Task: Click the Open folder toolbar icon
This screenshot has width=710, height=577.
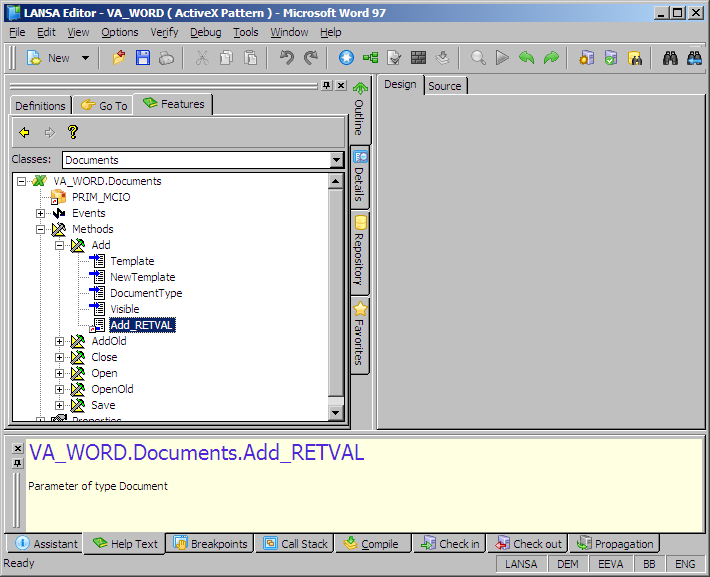Action: coord(120,58)
